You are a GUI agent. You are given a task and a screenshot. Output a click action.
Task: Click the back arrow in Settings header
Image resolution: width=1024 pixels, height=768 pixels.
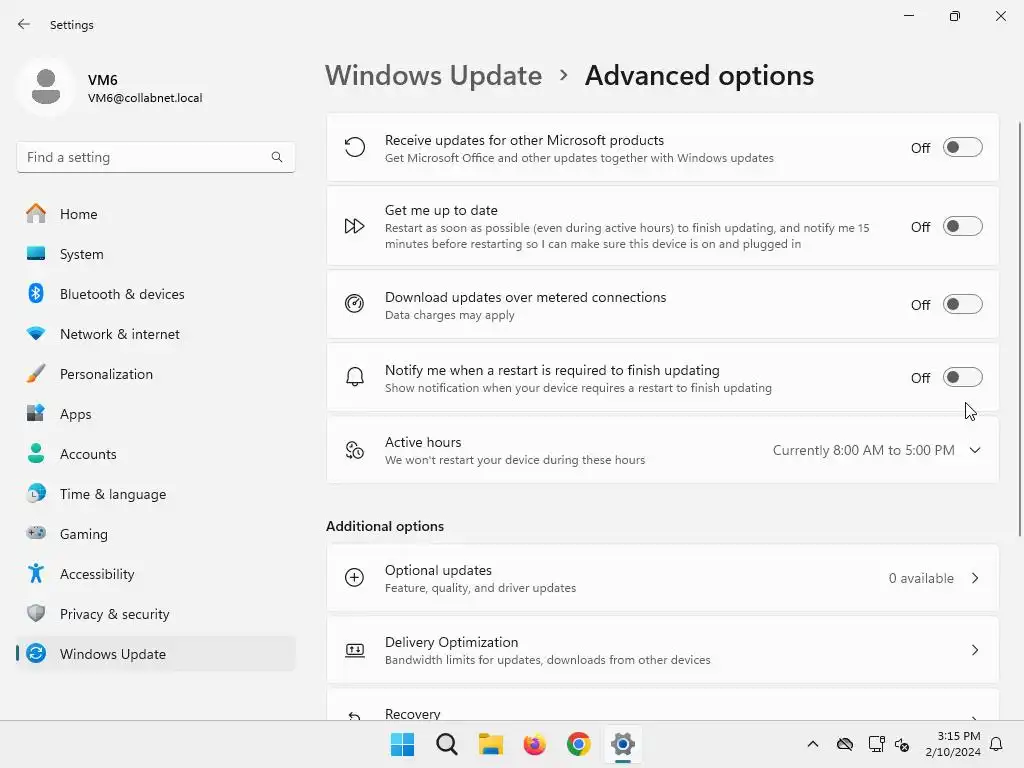click(x=24, y=24)
